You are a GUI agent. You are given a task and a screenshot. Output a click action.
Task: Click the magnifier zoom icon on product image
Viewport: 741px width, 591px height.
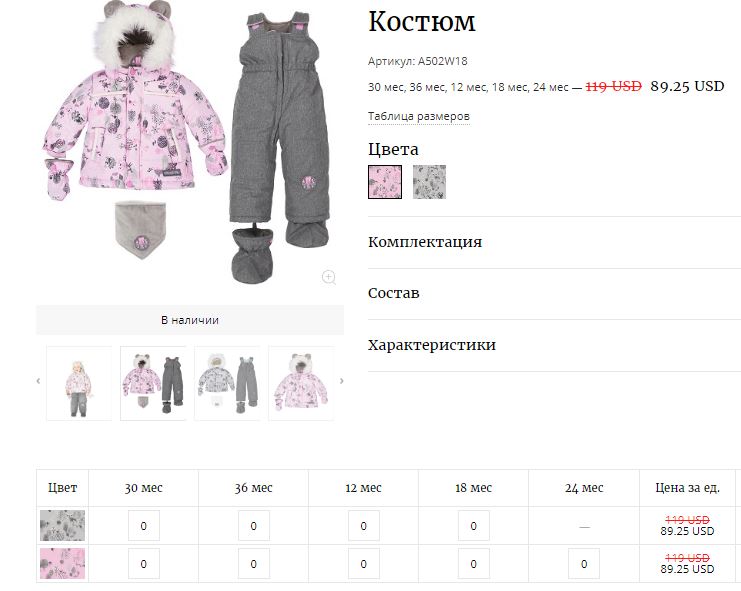click(x=329, y=277)
